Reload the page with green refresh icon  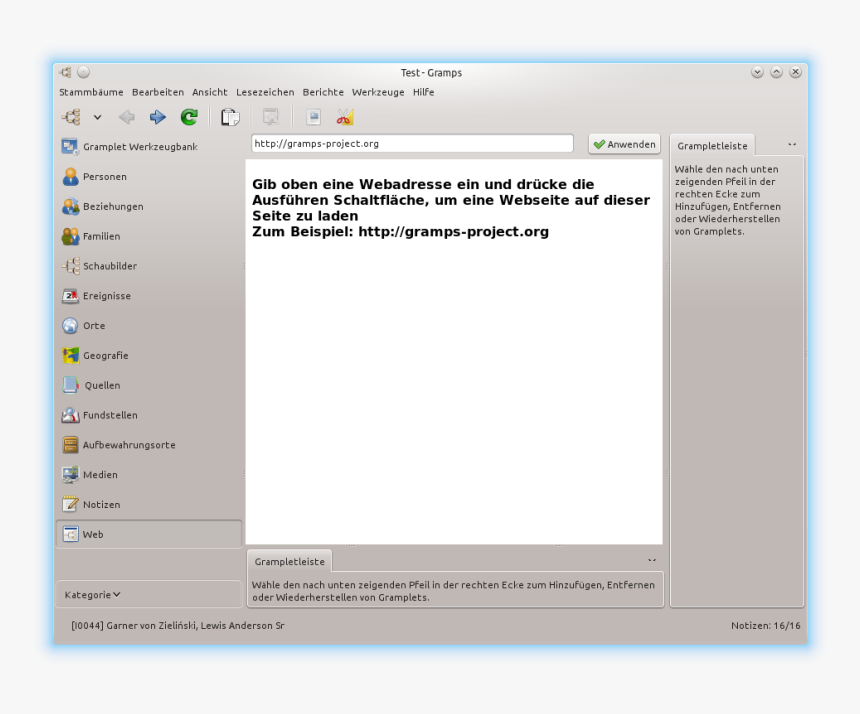189,117
